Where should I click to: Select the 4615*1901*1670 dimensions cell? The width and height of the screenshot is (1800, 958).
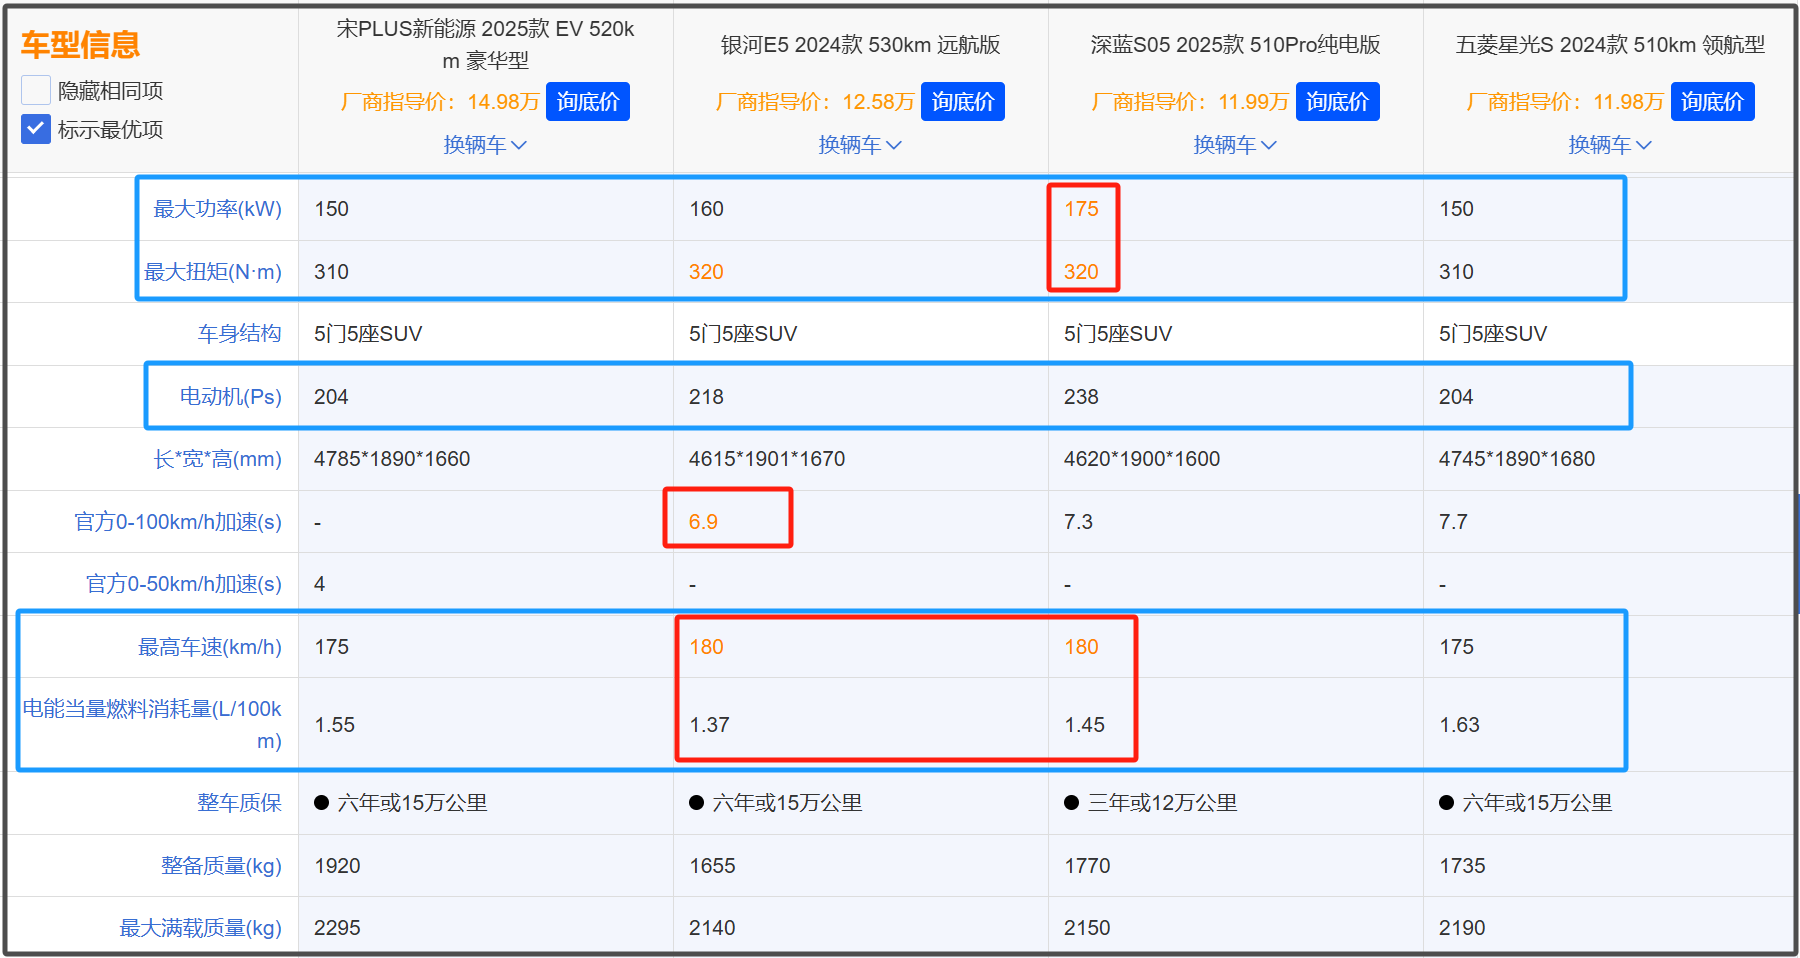click(x=767, y=459)
